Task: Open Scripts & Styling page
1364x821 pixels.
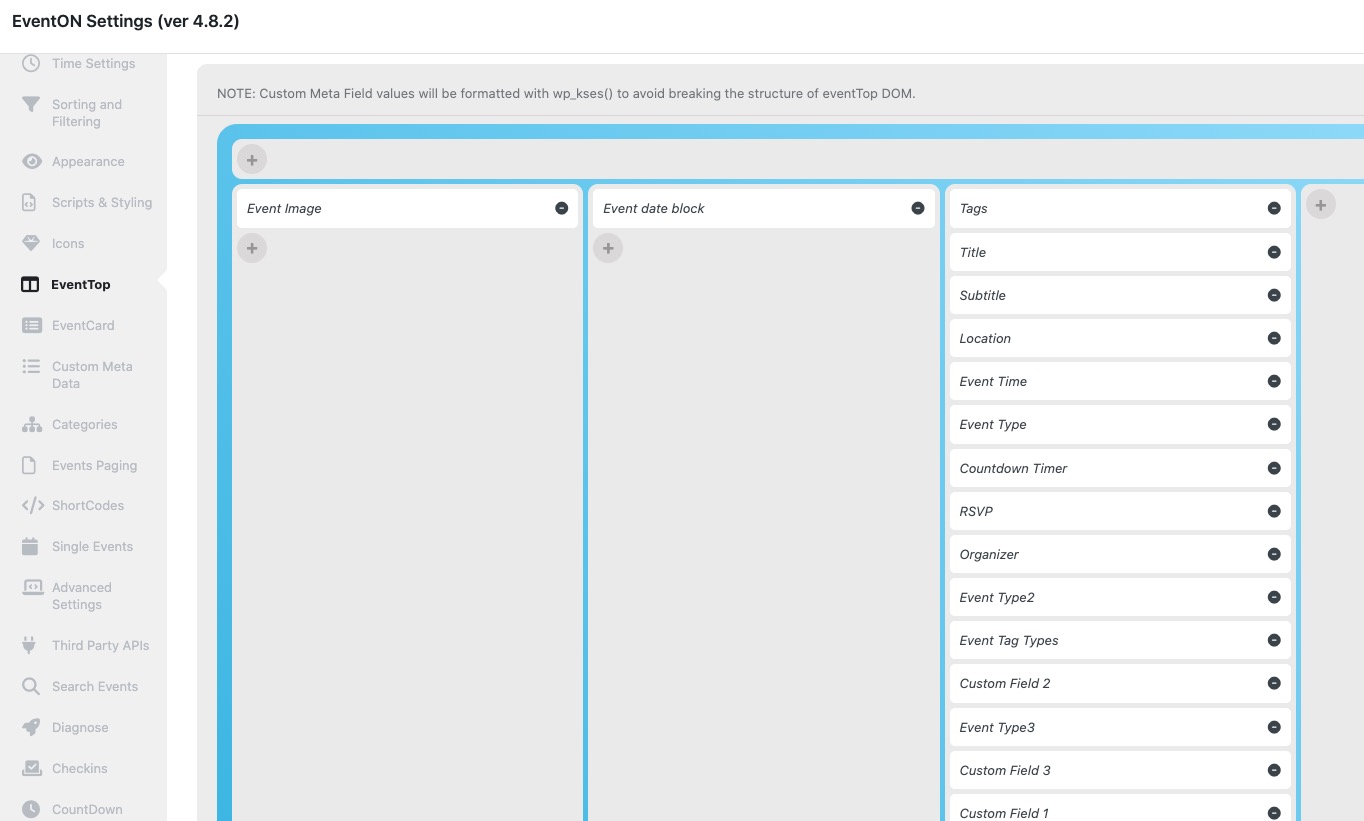Action: point(102,202)
